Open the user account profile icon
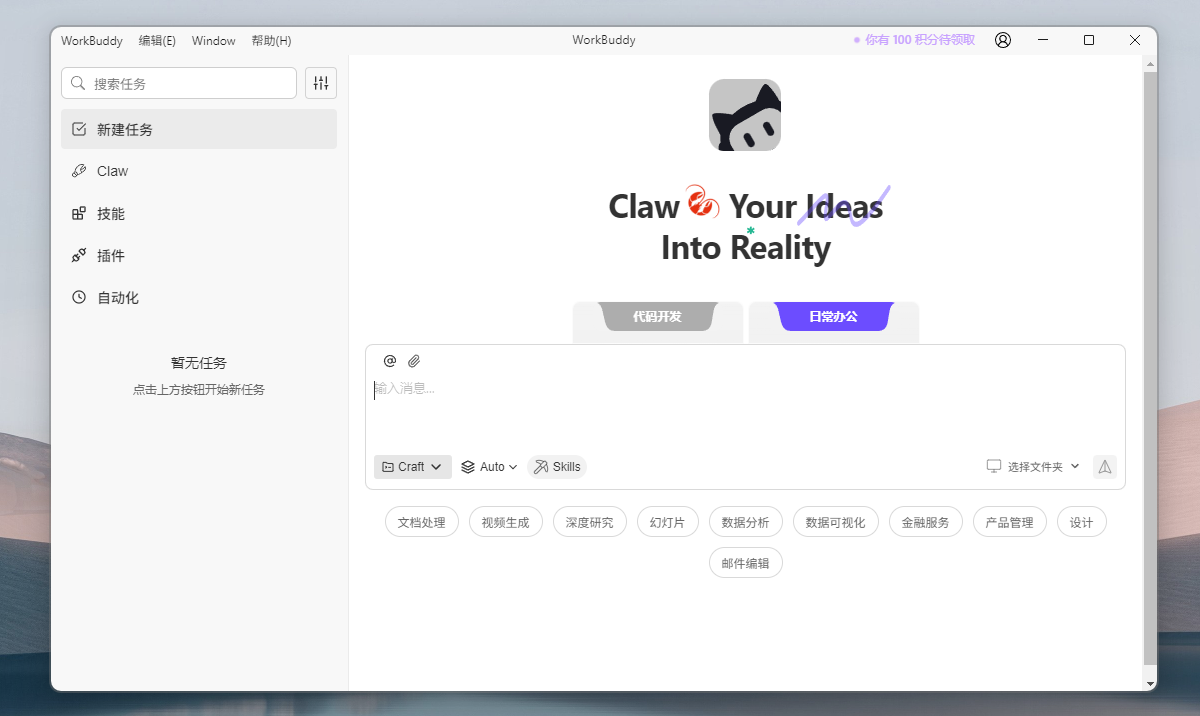The height and width of the screenshot is (716, 1200). click(x=1003, y=40)
